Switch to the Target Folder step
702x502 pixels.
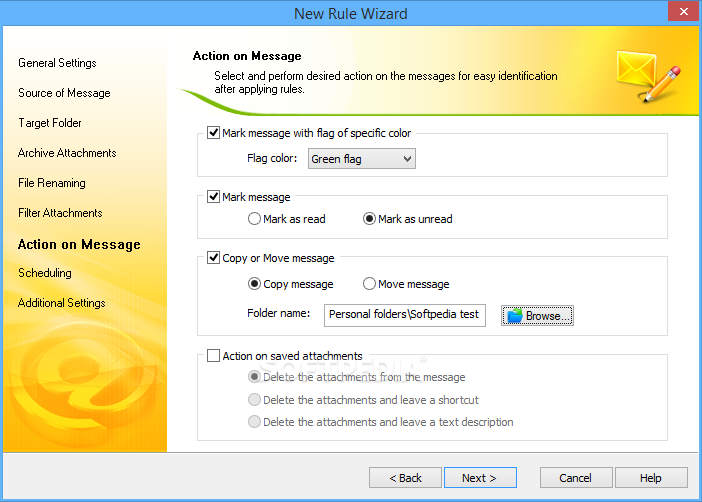coord(50,123)
